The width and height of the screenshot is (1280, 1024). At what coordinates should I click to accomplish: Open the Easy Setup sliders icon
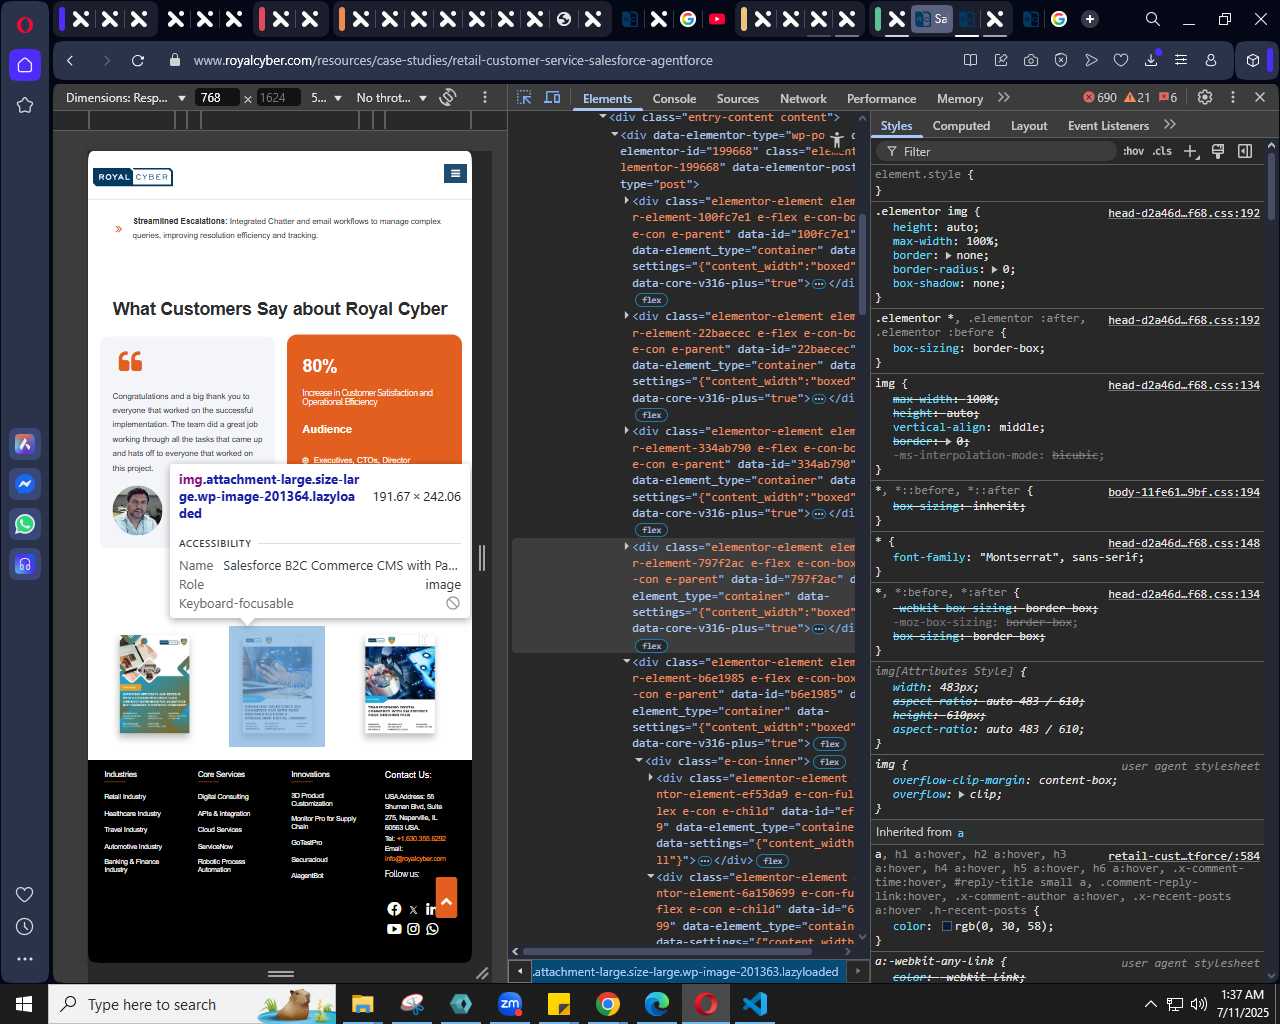click(1181, 61)
